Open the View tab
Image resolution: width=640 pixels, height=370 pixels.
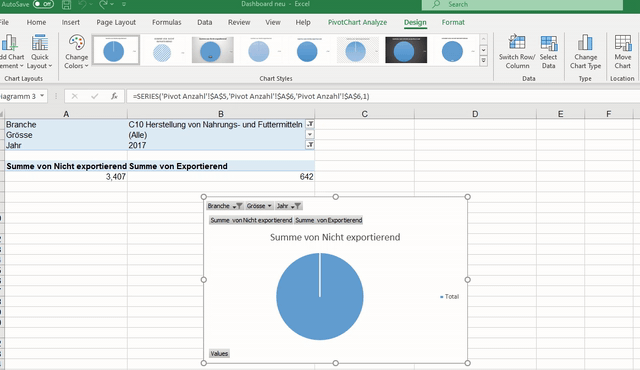tap(273, 22)
